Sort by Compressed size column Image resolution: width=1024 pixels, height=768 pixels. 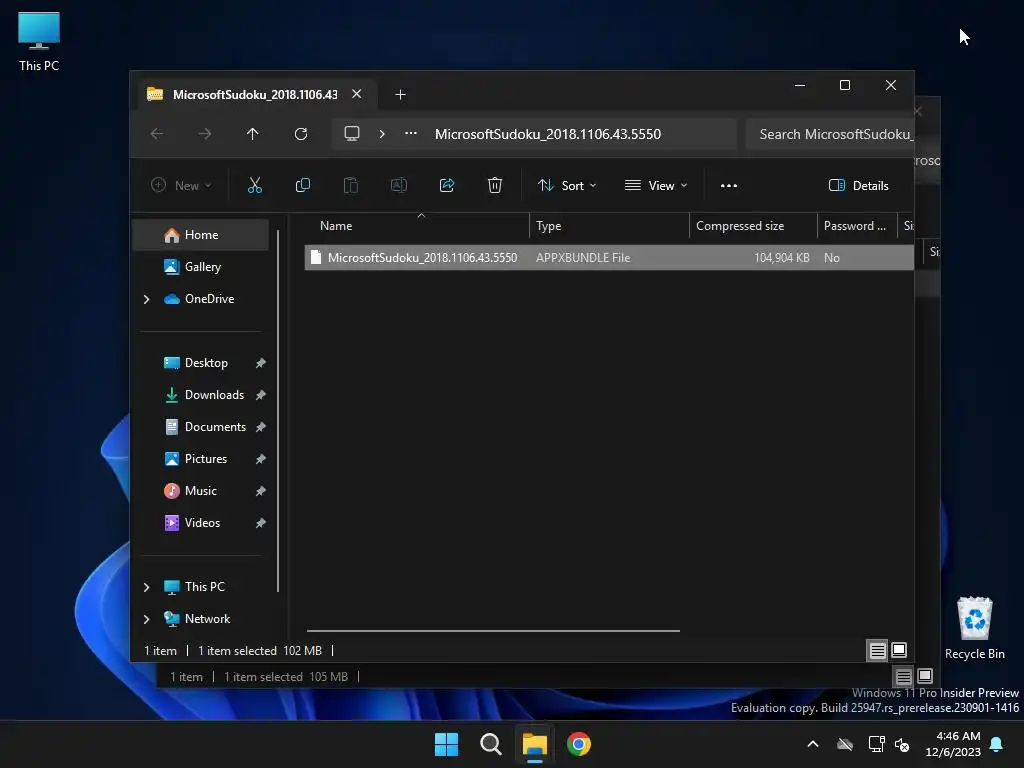point(753,226)
